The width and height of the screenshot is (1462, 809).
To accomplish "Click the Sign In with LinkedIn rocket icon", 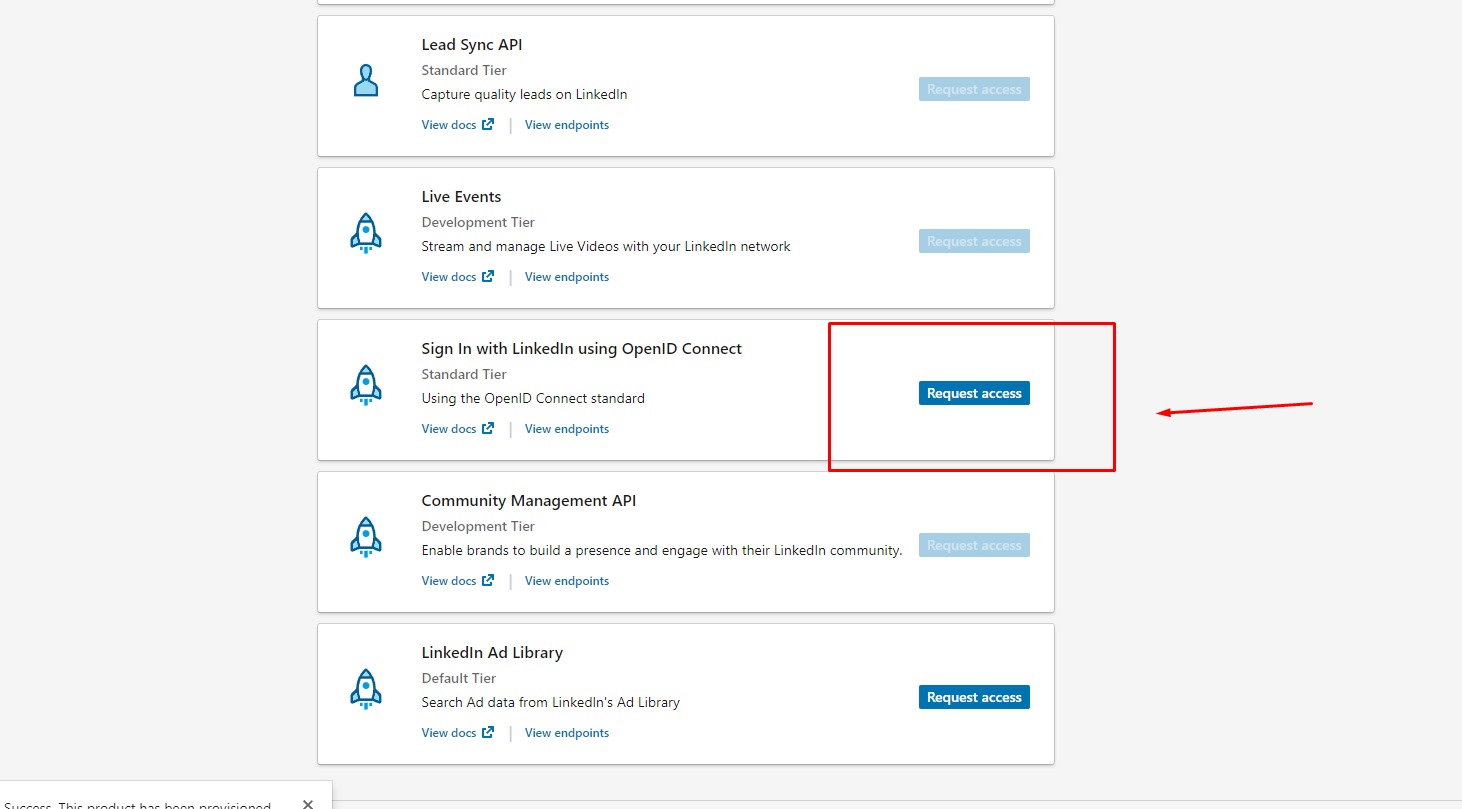I will point(366,385).
